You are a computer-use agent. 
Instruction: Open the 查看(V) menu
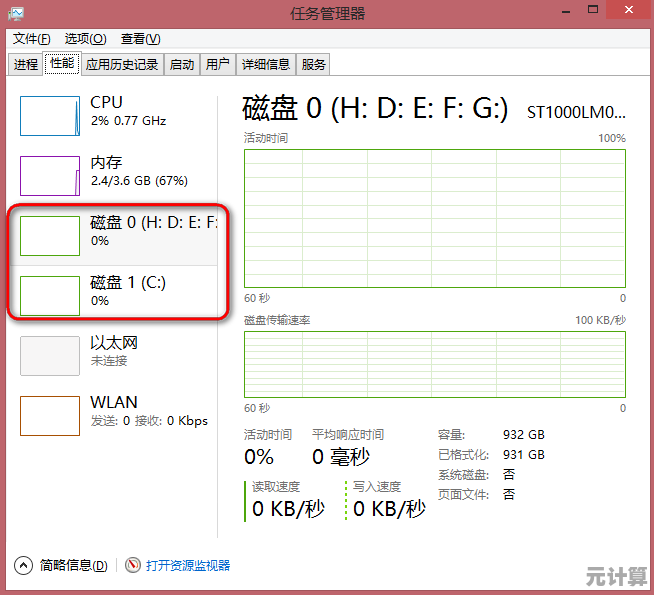click(141, 39)
